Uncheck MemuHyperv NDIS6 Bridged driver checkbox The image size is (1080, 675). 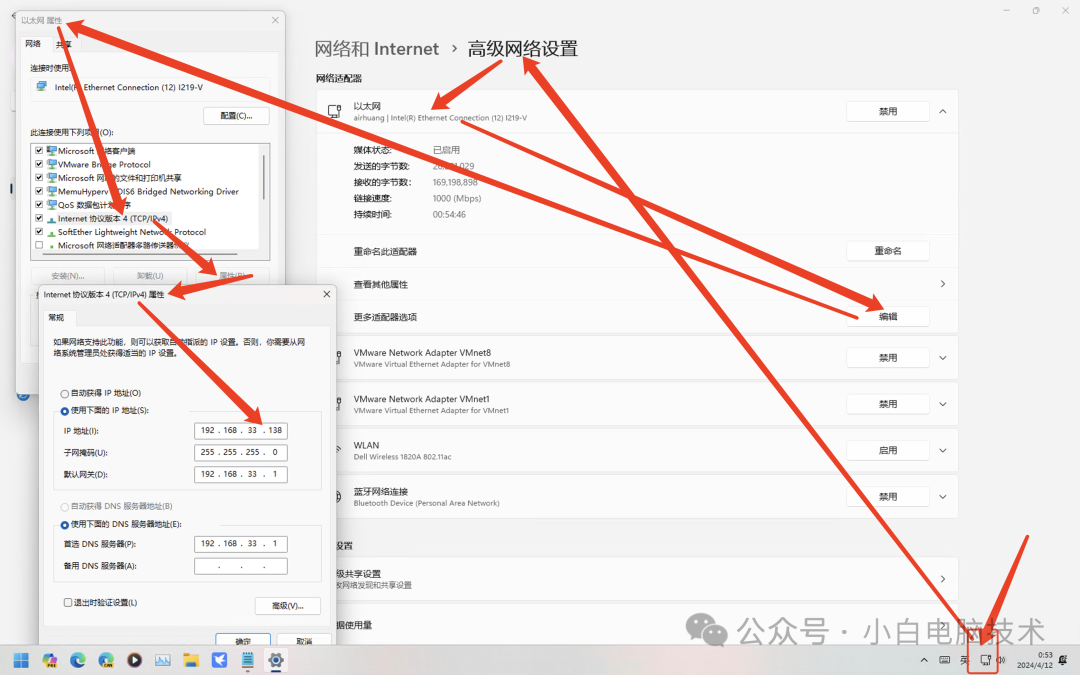tap(39, 191)
